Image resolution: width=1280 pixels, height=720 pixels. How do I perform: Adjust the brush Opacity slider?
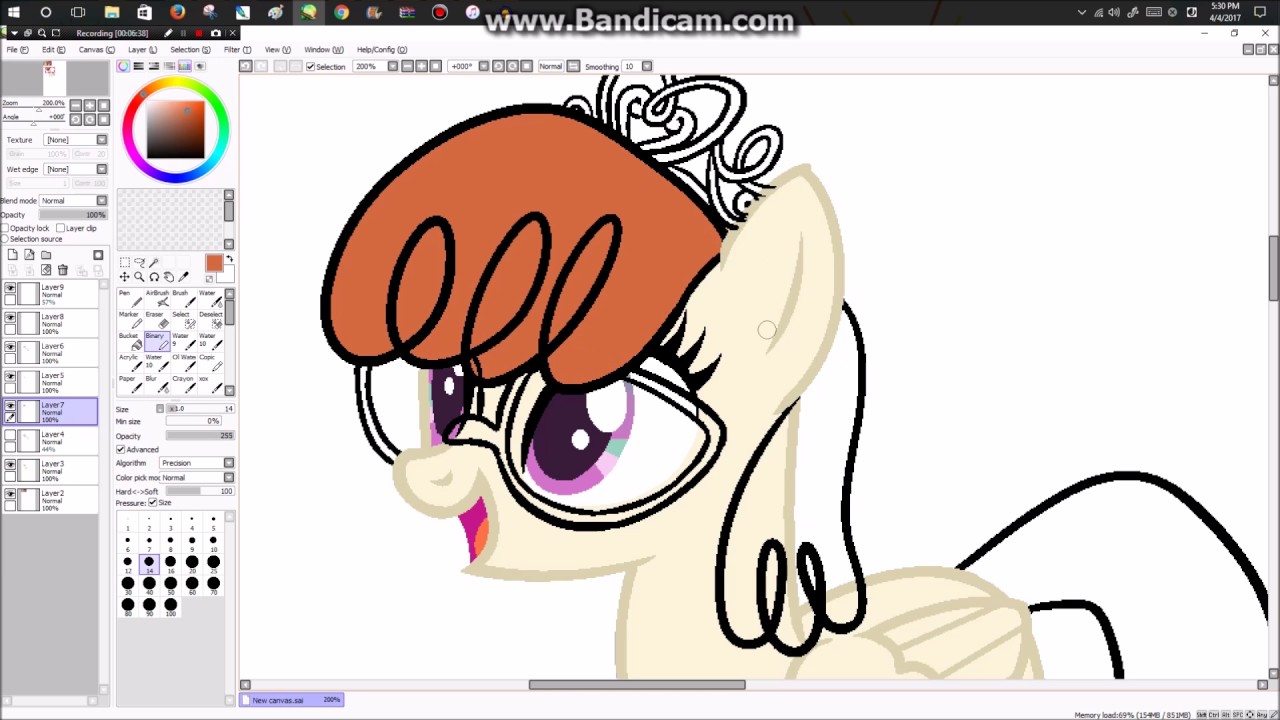pyautogui.click(x=200, y=436)
